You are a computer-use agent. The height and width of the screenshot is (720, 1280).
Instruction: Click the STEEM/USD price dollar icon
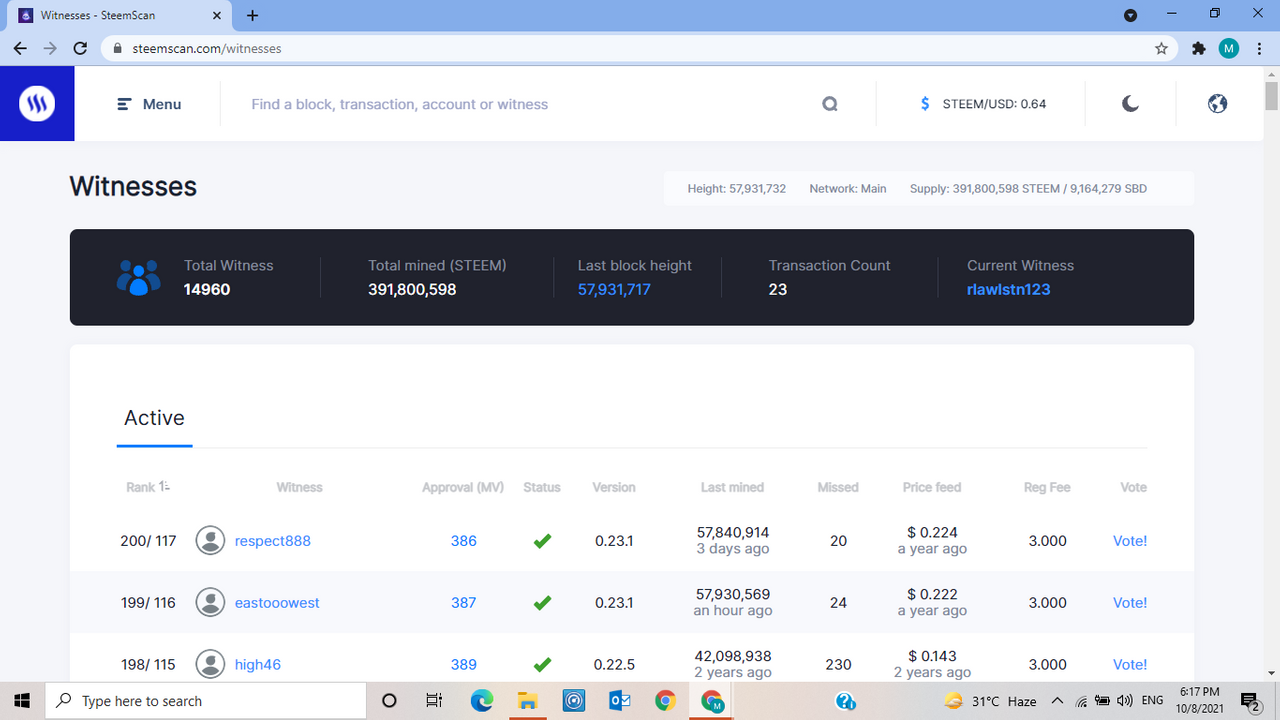click(925, 104)
